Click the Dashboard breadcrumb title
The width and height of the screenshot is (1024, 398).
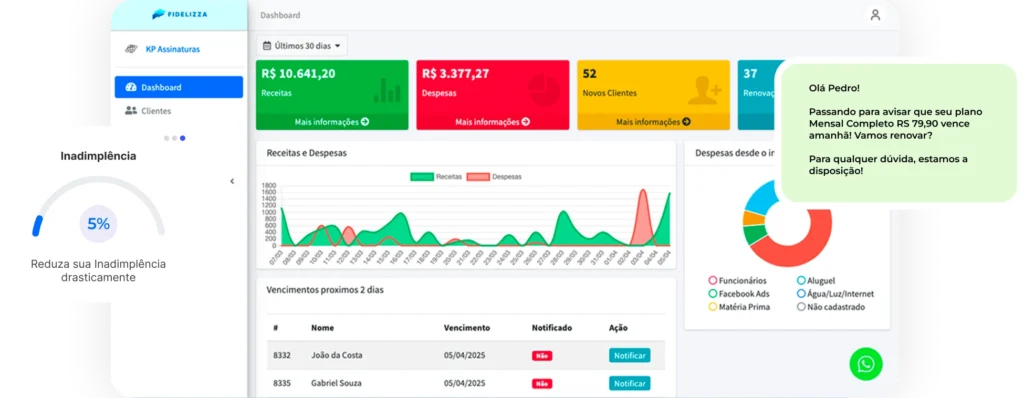coord(280,15)
